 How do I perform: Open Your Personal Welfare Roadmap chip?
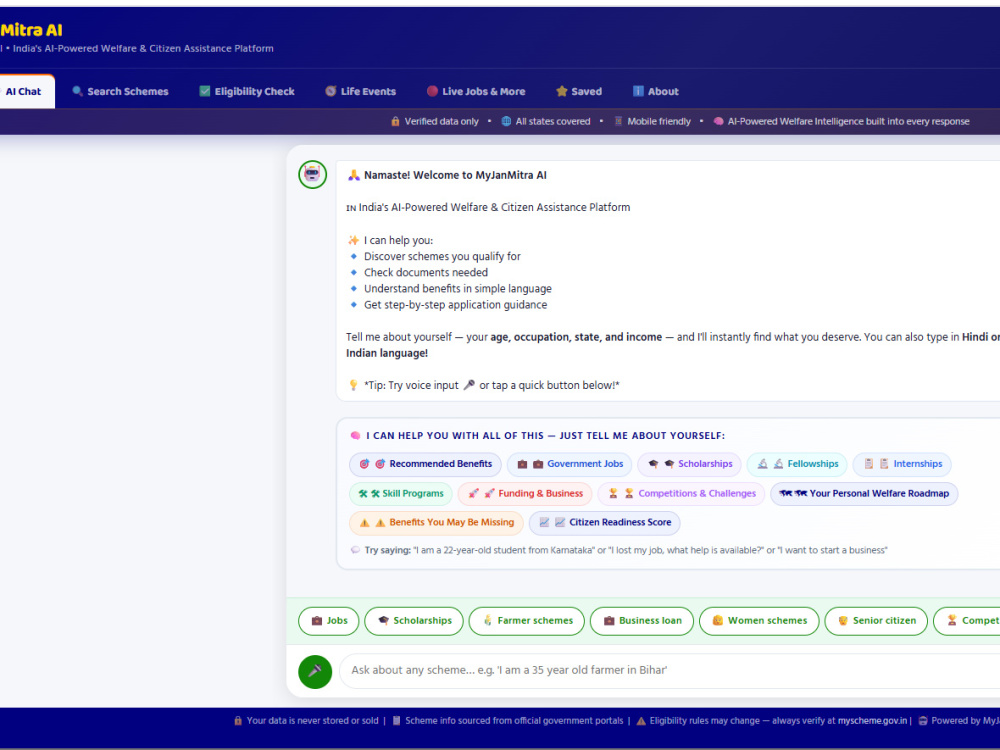(x=864, y=494)
